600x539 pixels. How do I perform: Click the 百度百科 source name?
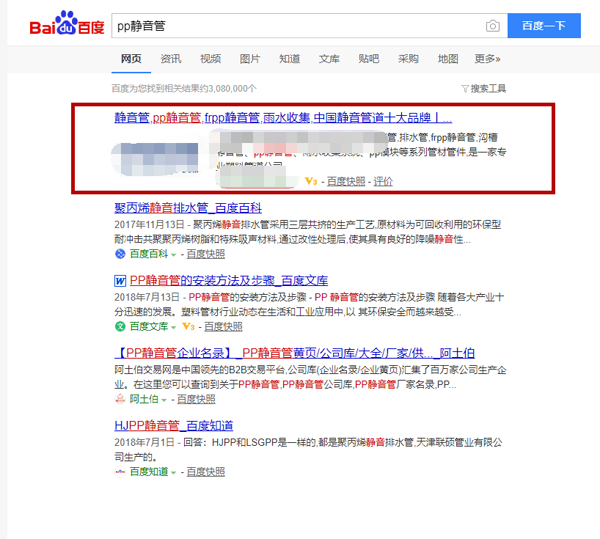(149, 254)
